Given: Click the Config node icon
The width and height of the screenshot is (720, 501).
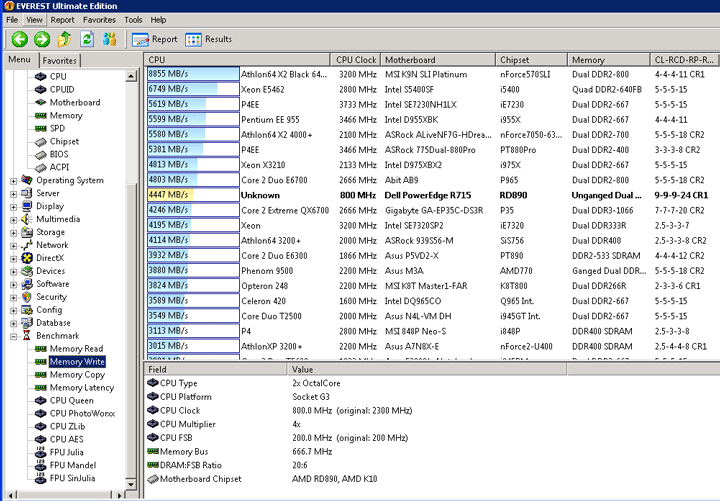Looking at the screenshot, I should [x=27, y=310].
